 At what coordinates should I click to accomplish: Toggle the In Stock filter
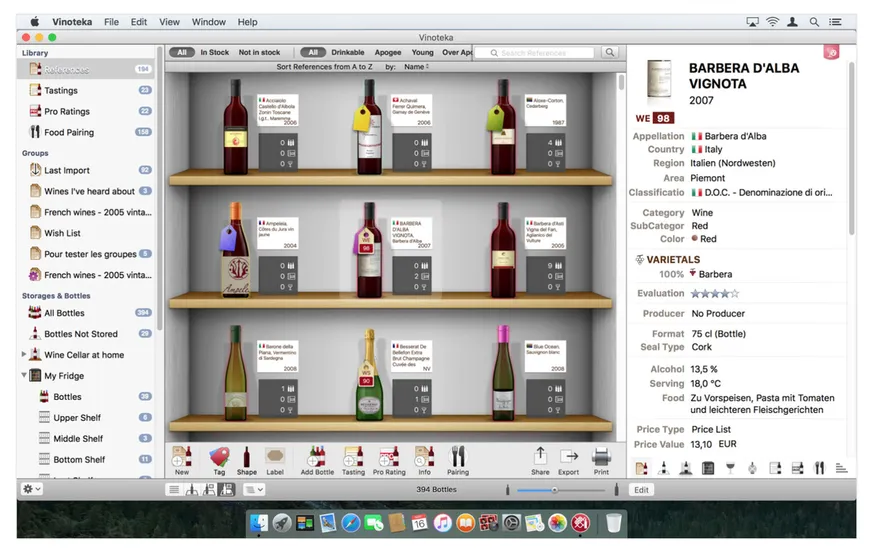pos(214,52)
